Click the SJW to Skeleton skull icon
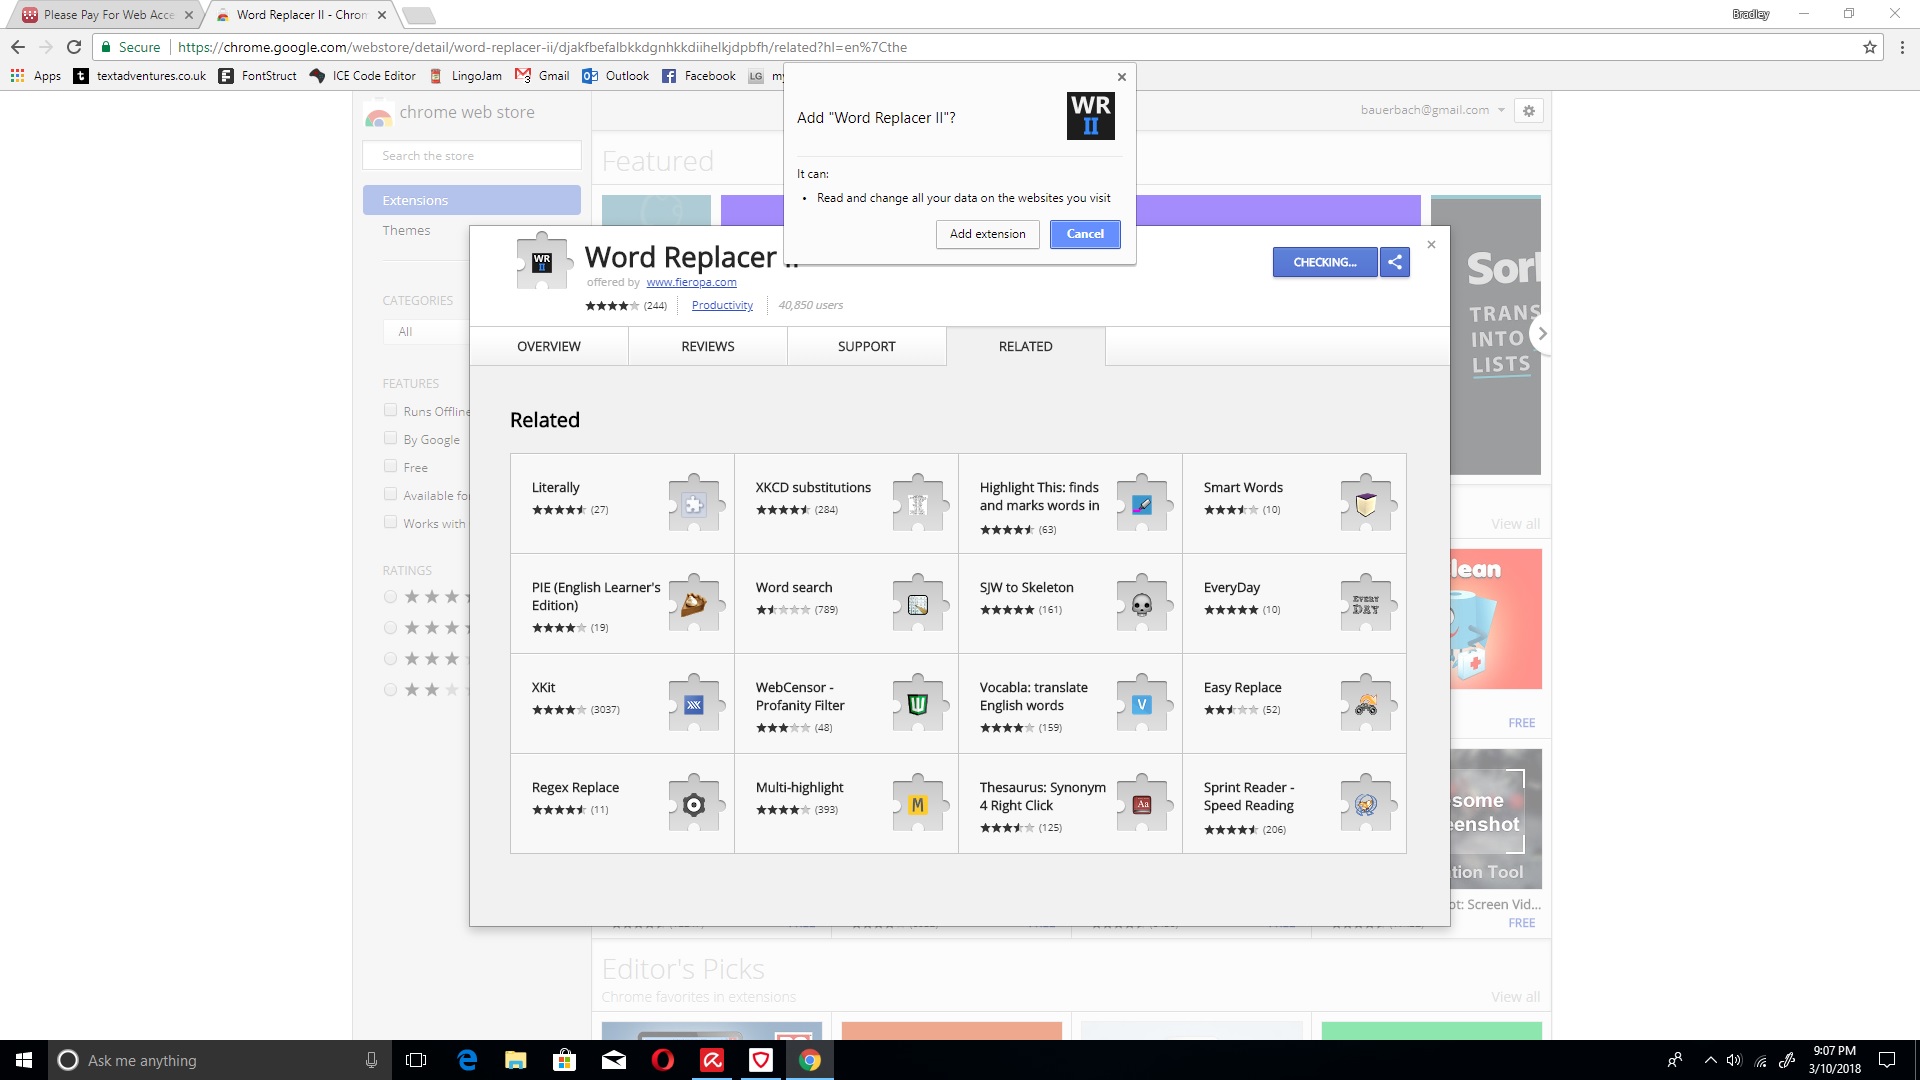This screenshot has width=1920, height=1080. point(1141,604)
